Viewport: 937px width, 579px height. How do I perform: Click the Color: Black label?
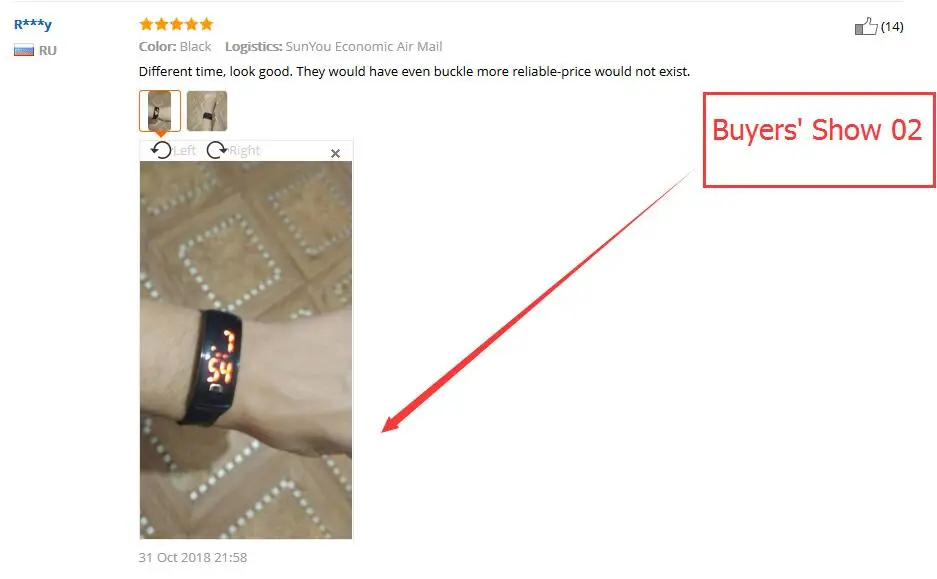pos(175,47)
